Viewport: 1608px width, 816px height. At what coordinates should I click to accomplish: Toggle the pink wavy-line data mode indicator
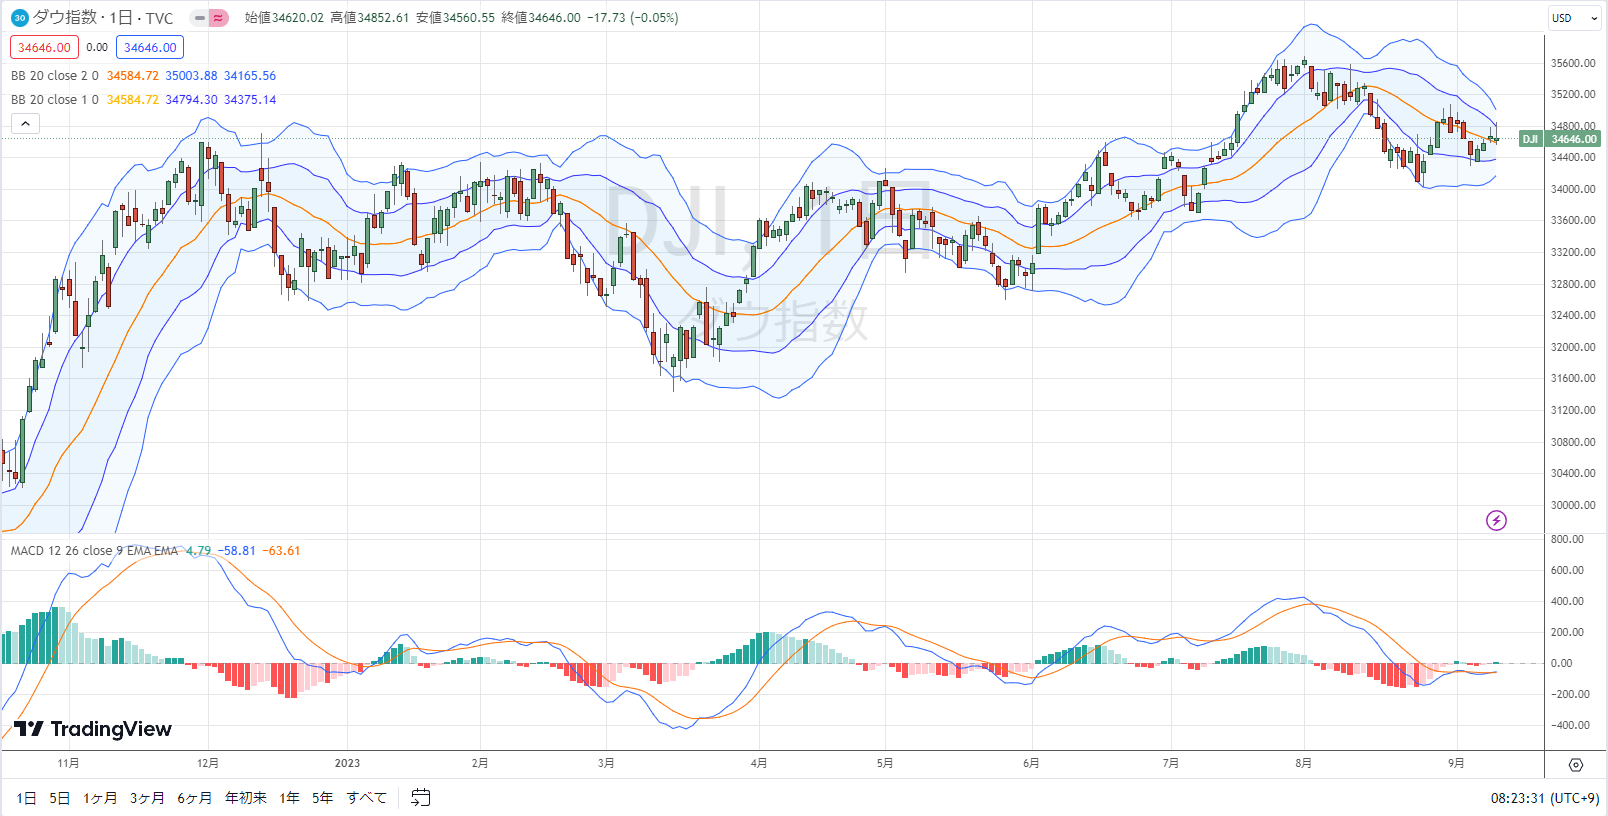219,18
